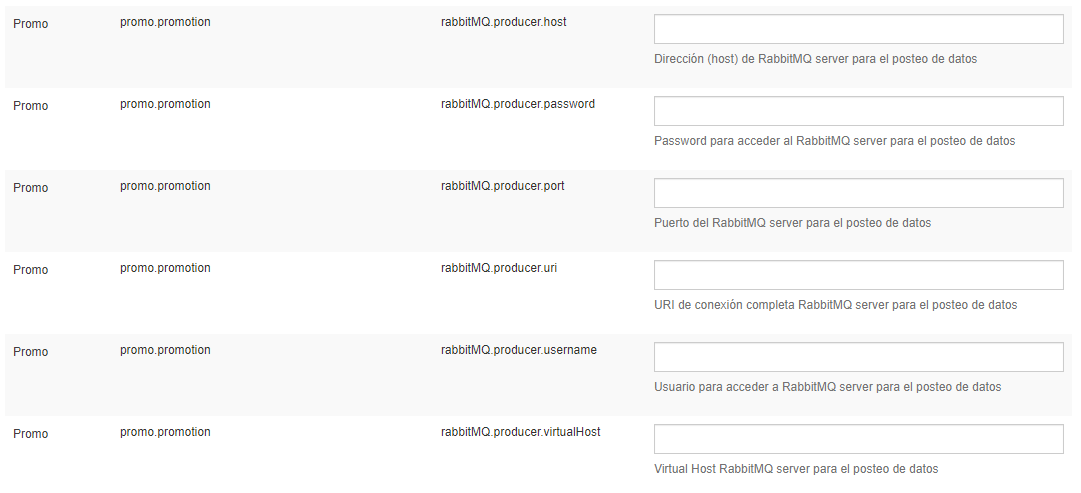
Task: Click the rabbitMQ.producer.uri key name
Action: (x=498, y=268)
